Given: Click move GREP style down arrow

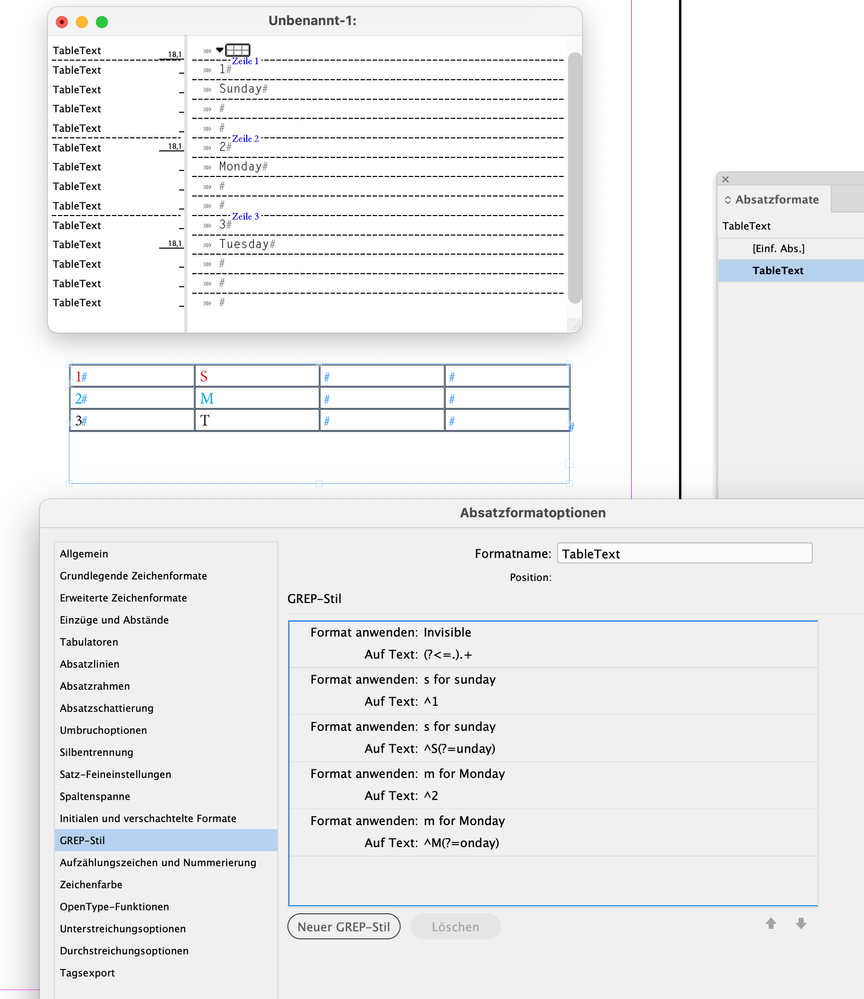Looking at the screenshot, I should (801, 923).
